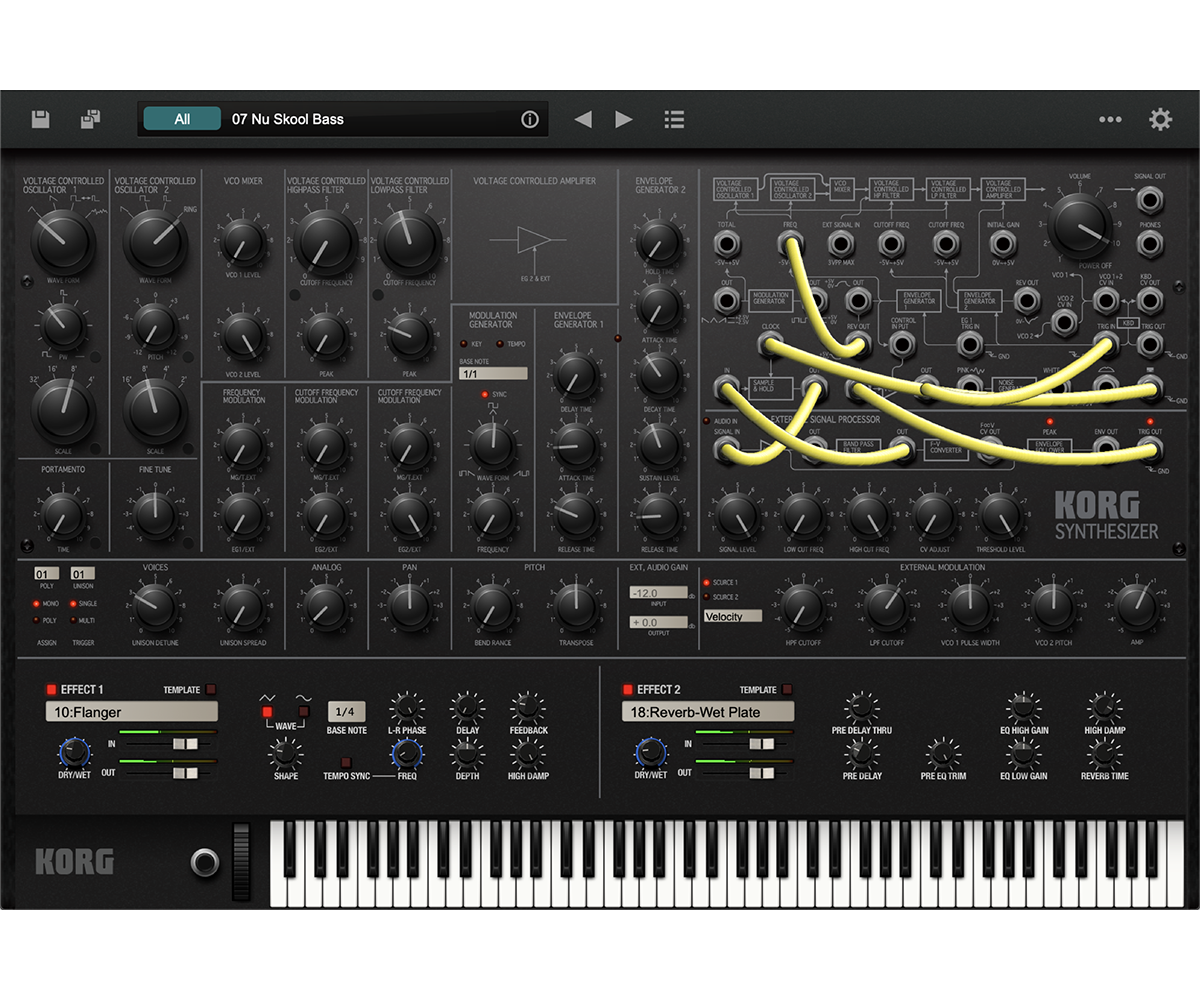Select external modulation Source 1

706,582
